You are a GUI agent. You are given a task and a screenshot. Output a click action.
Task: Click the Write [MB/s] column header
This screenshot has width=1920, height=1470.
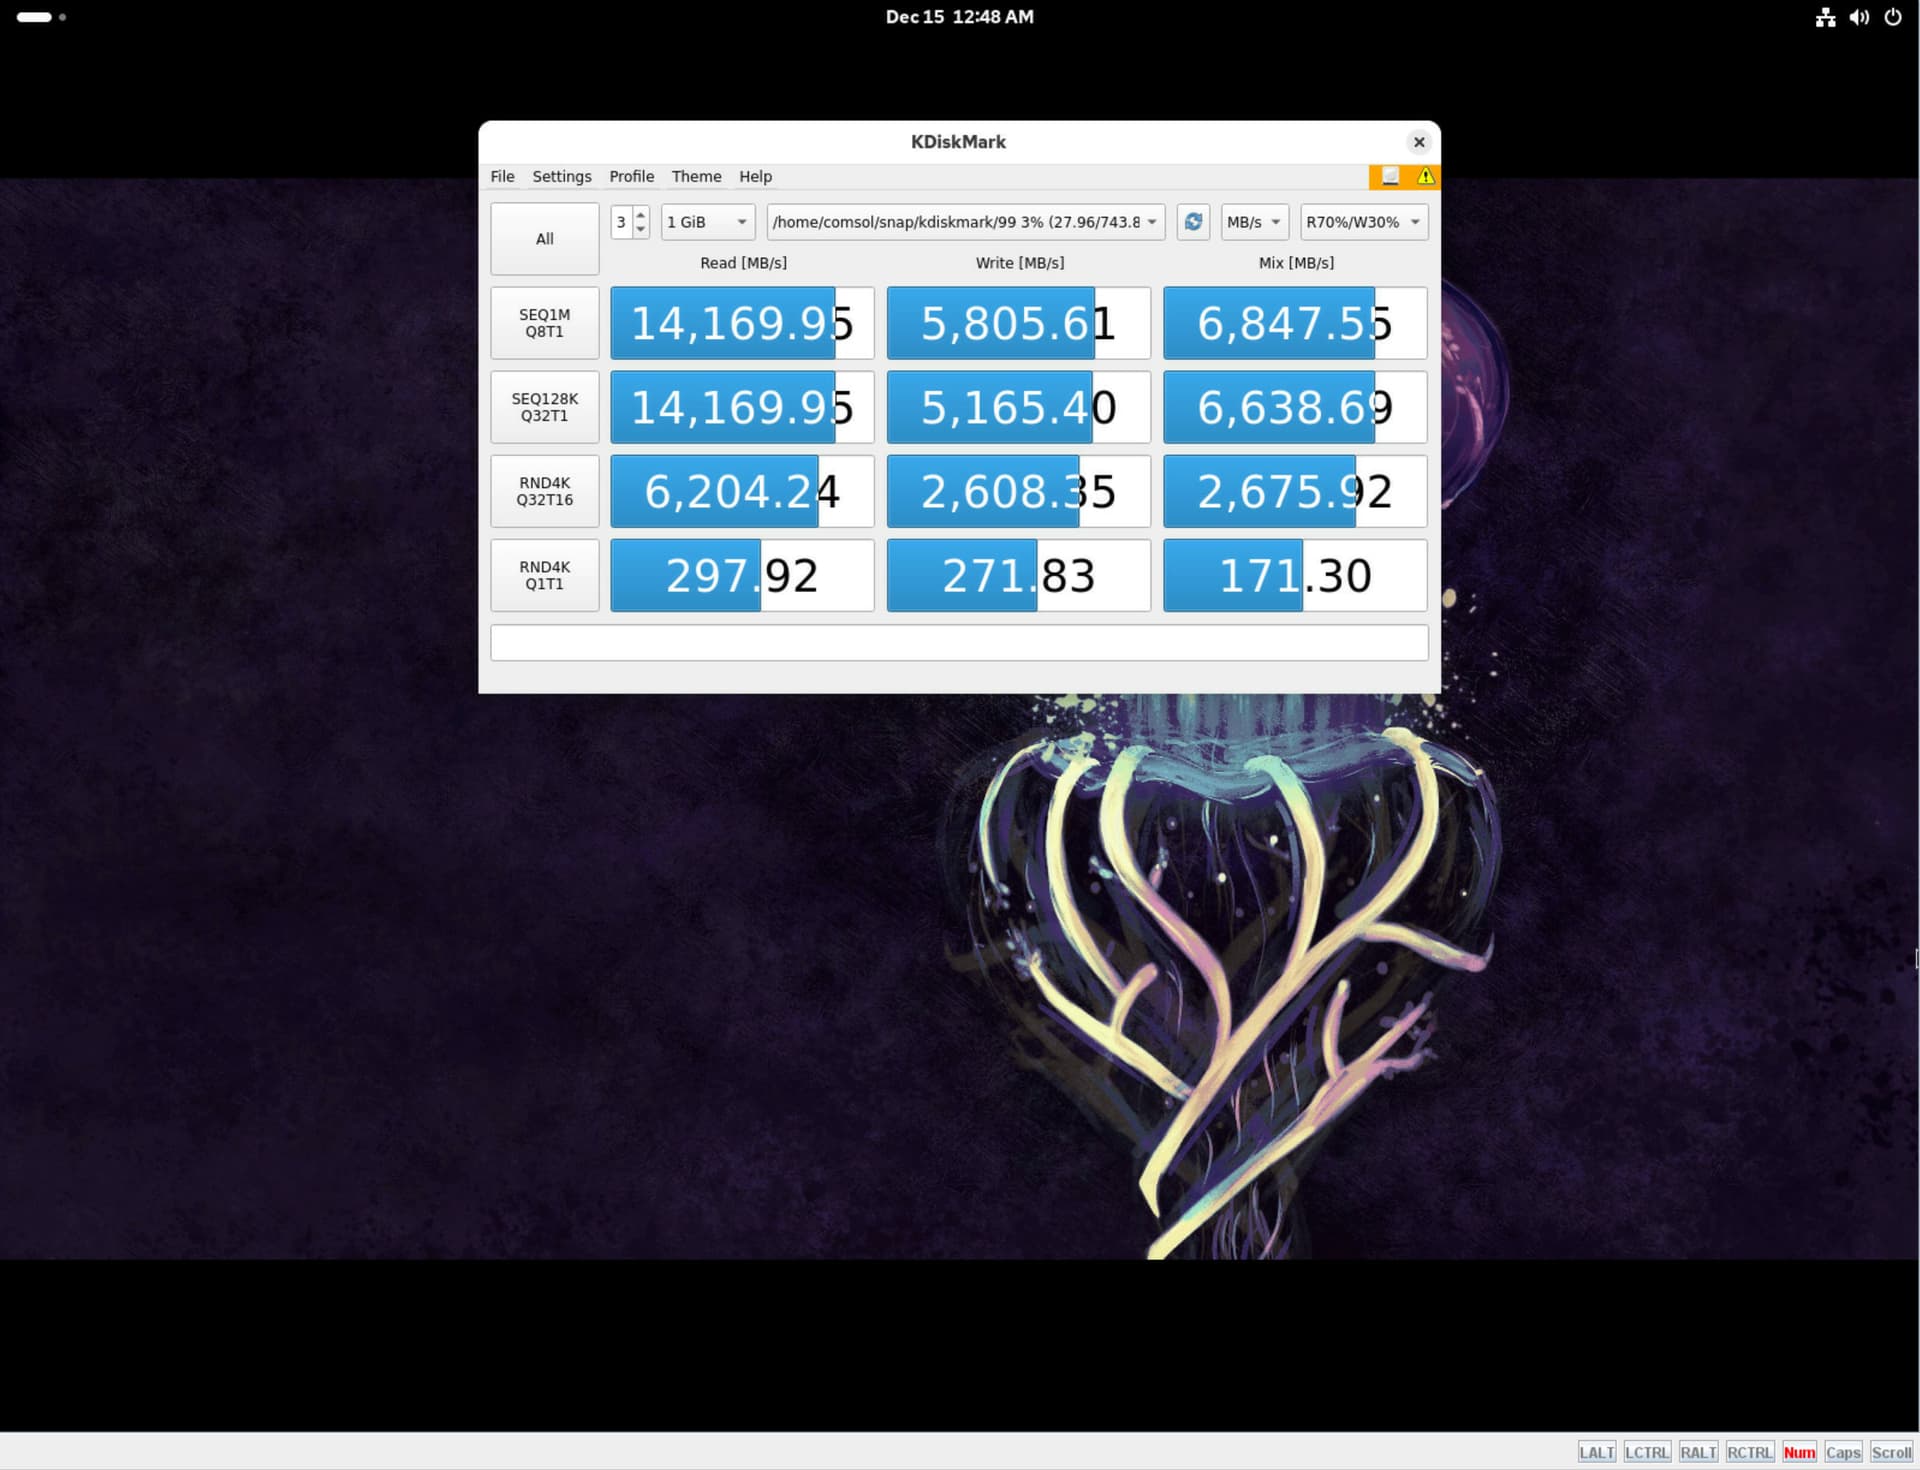pyautogui.click(x=1020, y=263)
